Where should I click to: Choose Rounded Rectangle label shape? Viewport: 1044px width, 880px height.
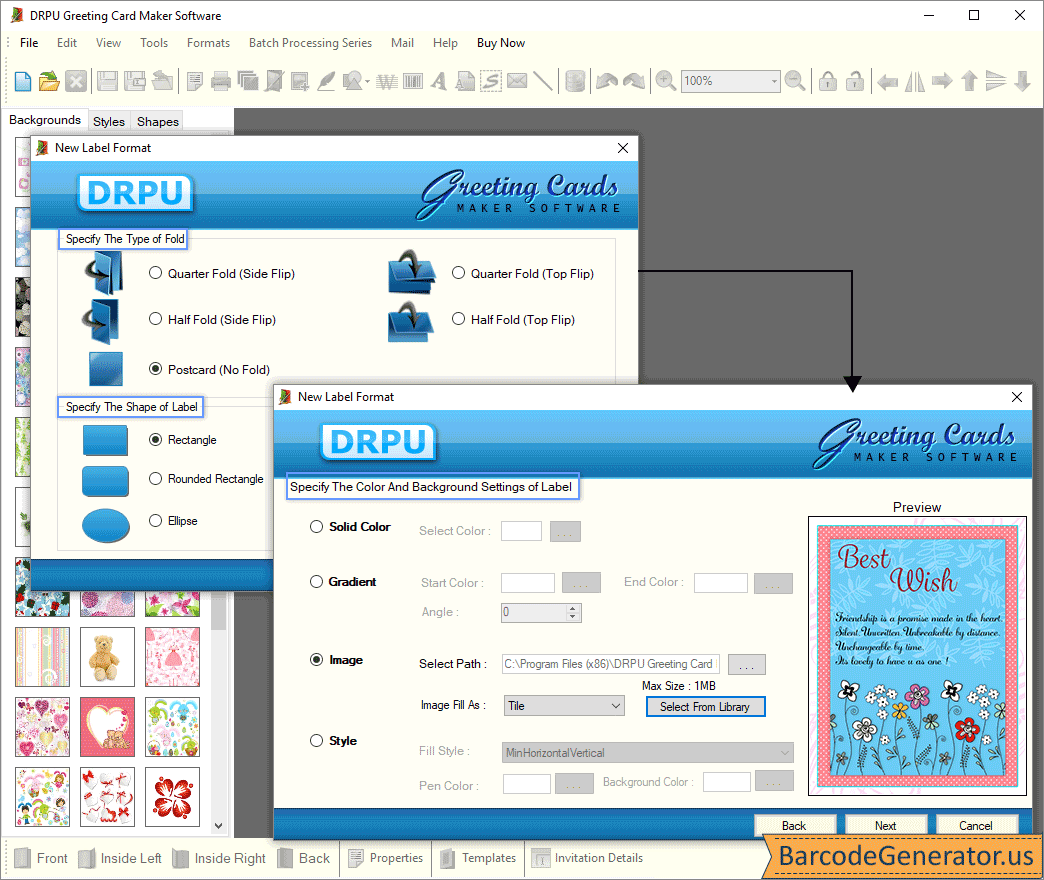click(x=155, y=479)
